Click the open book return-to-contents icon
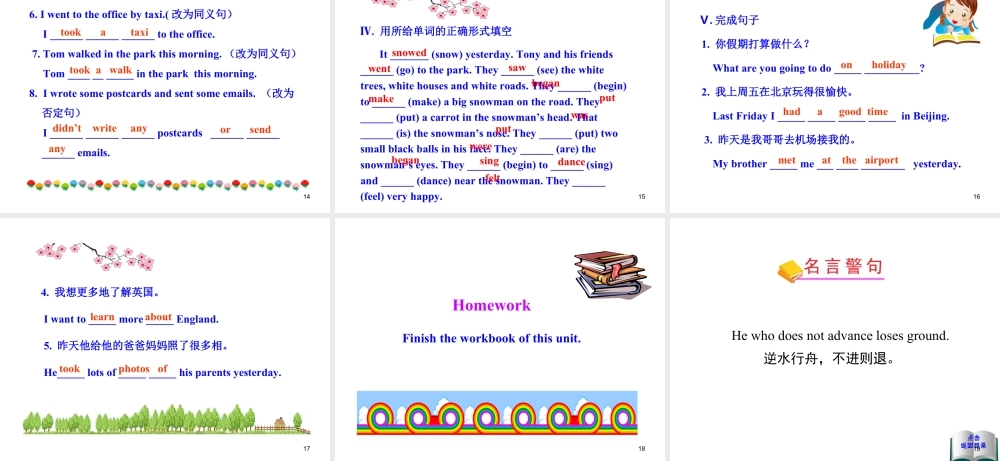The height and width of the screenshot is (461, 1000). 972,442
